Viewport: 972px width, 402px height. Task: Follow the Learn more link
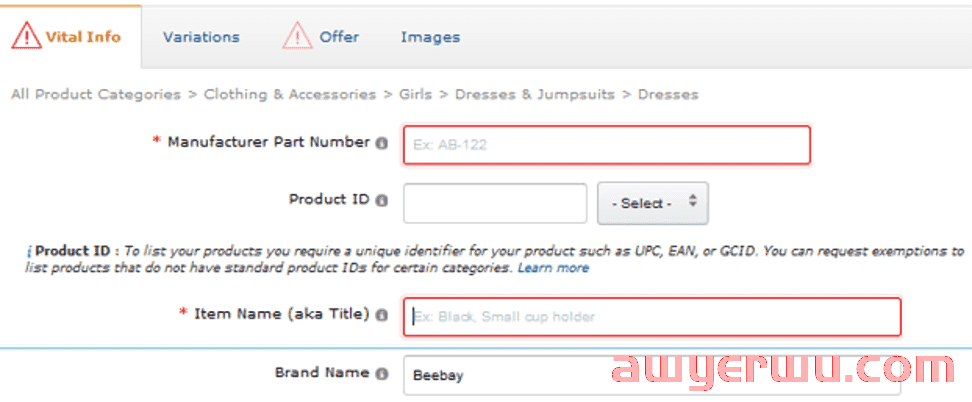point(554,268)
